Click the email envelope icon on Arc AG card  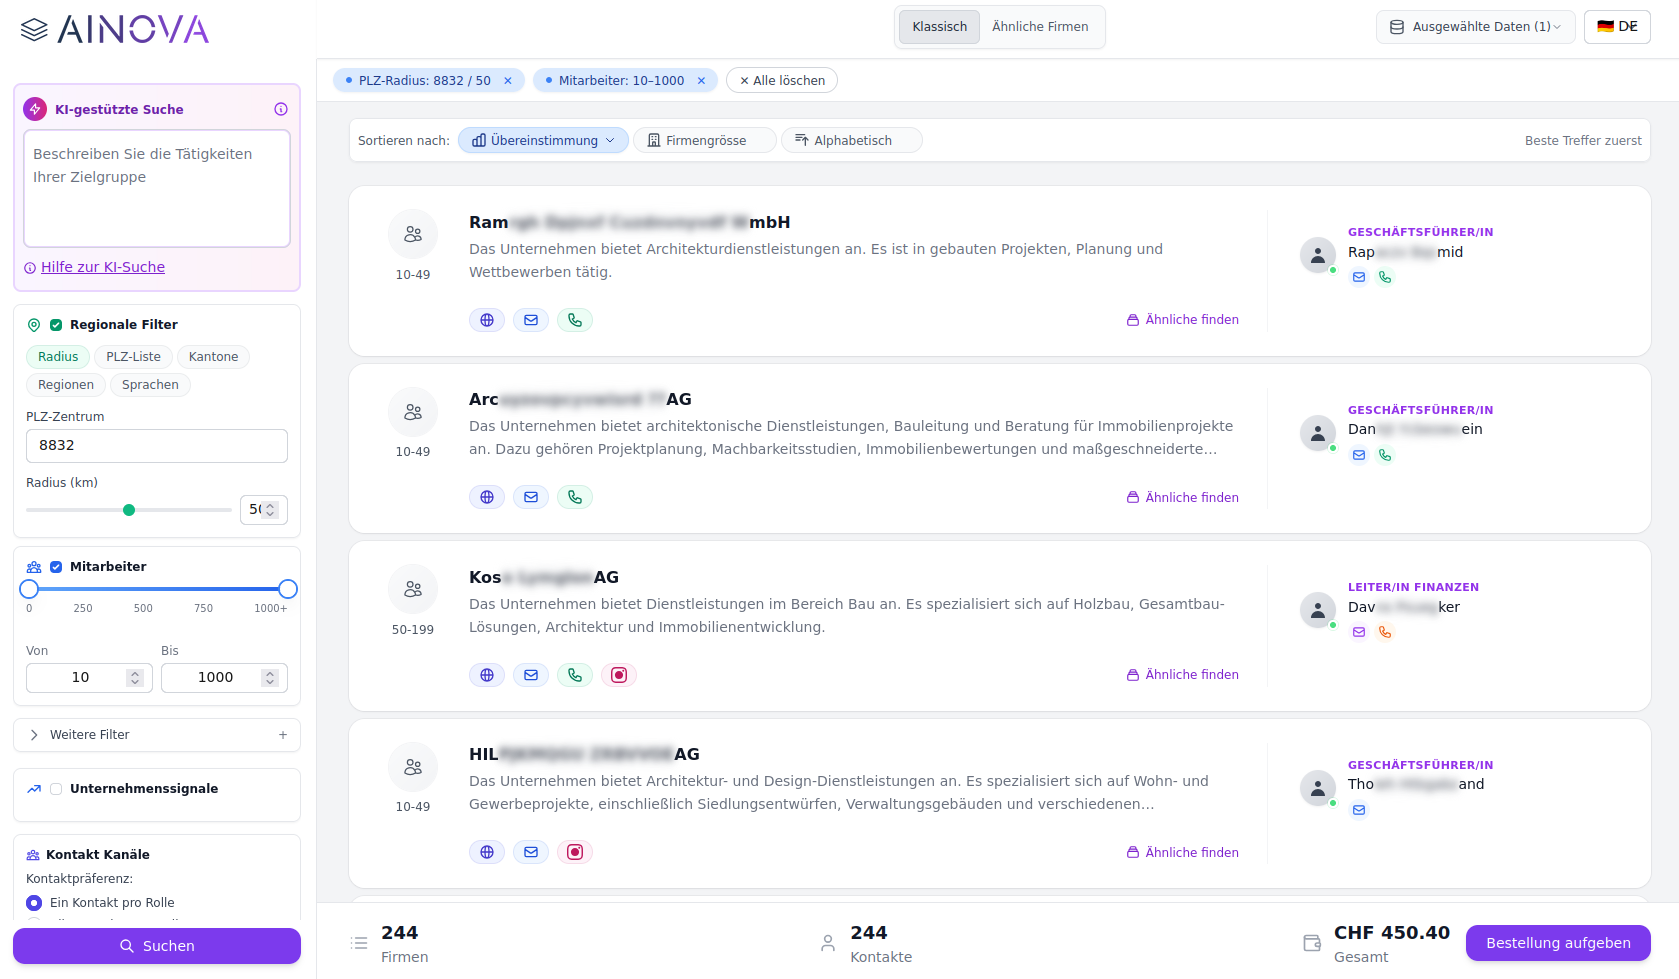coord(531,496)
